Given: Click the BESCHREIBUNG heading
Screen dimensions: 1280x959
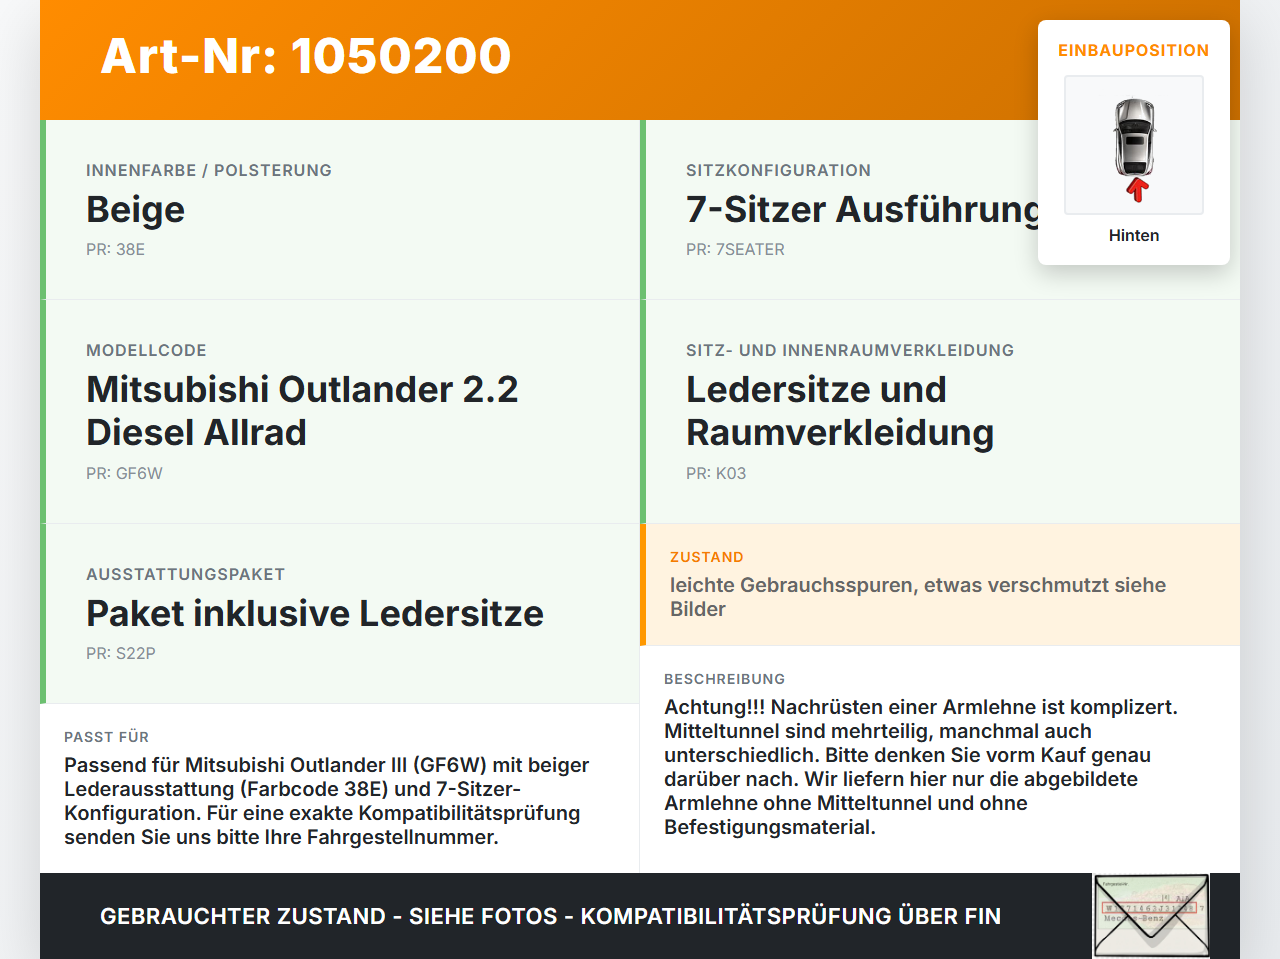Looking at the screenshot, I should pyautogui.click(x=725, y=679).
